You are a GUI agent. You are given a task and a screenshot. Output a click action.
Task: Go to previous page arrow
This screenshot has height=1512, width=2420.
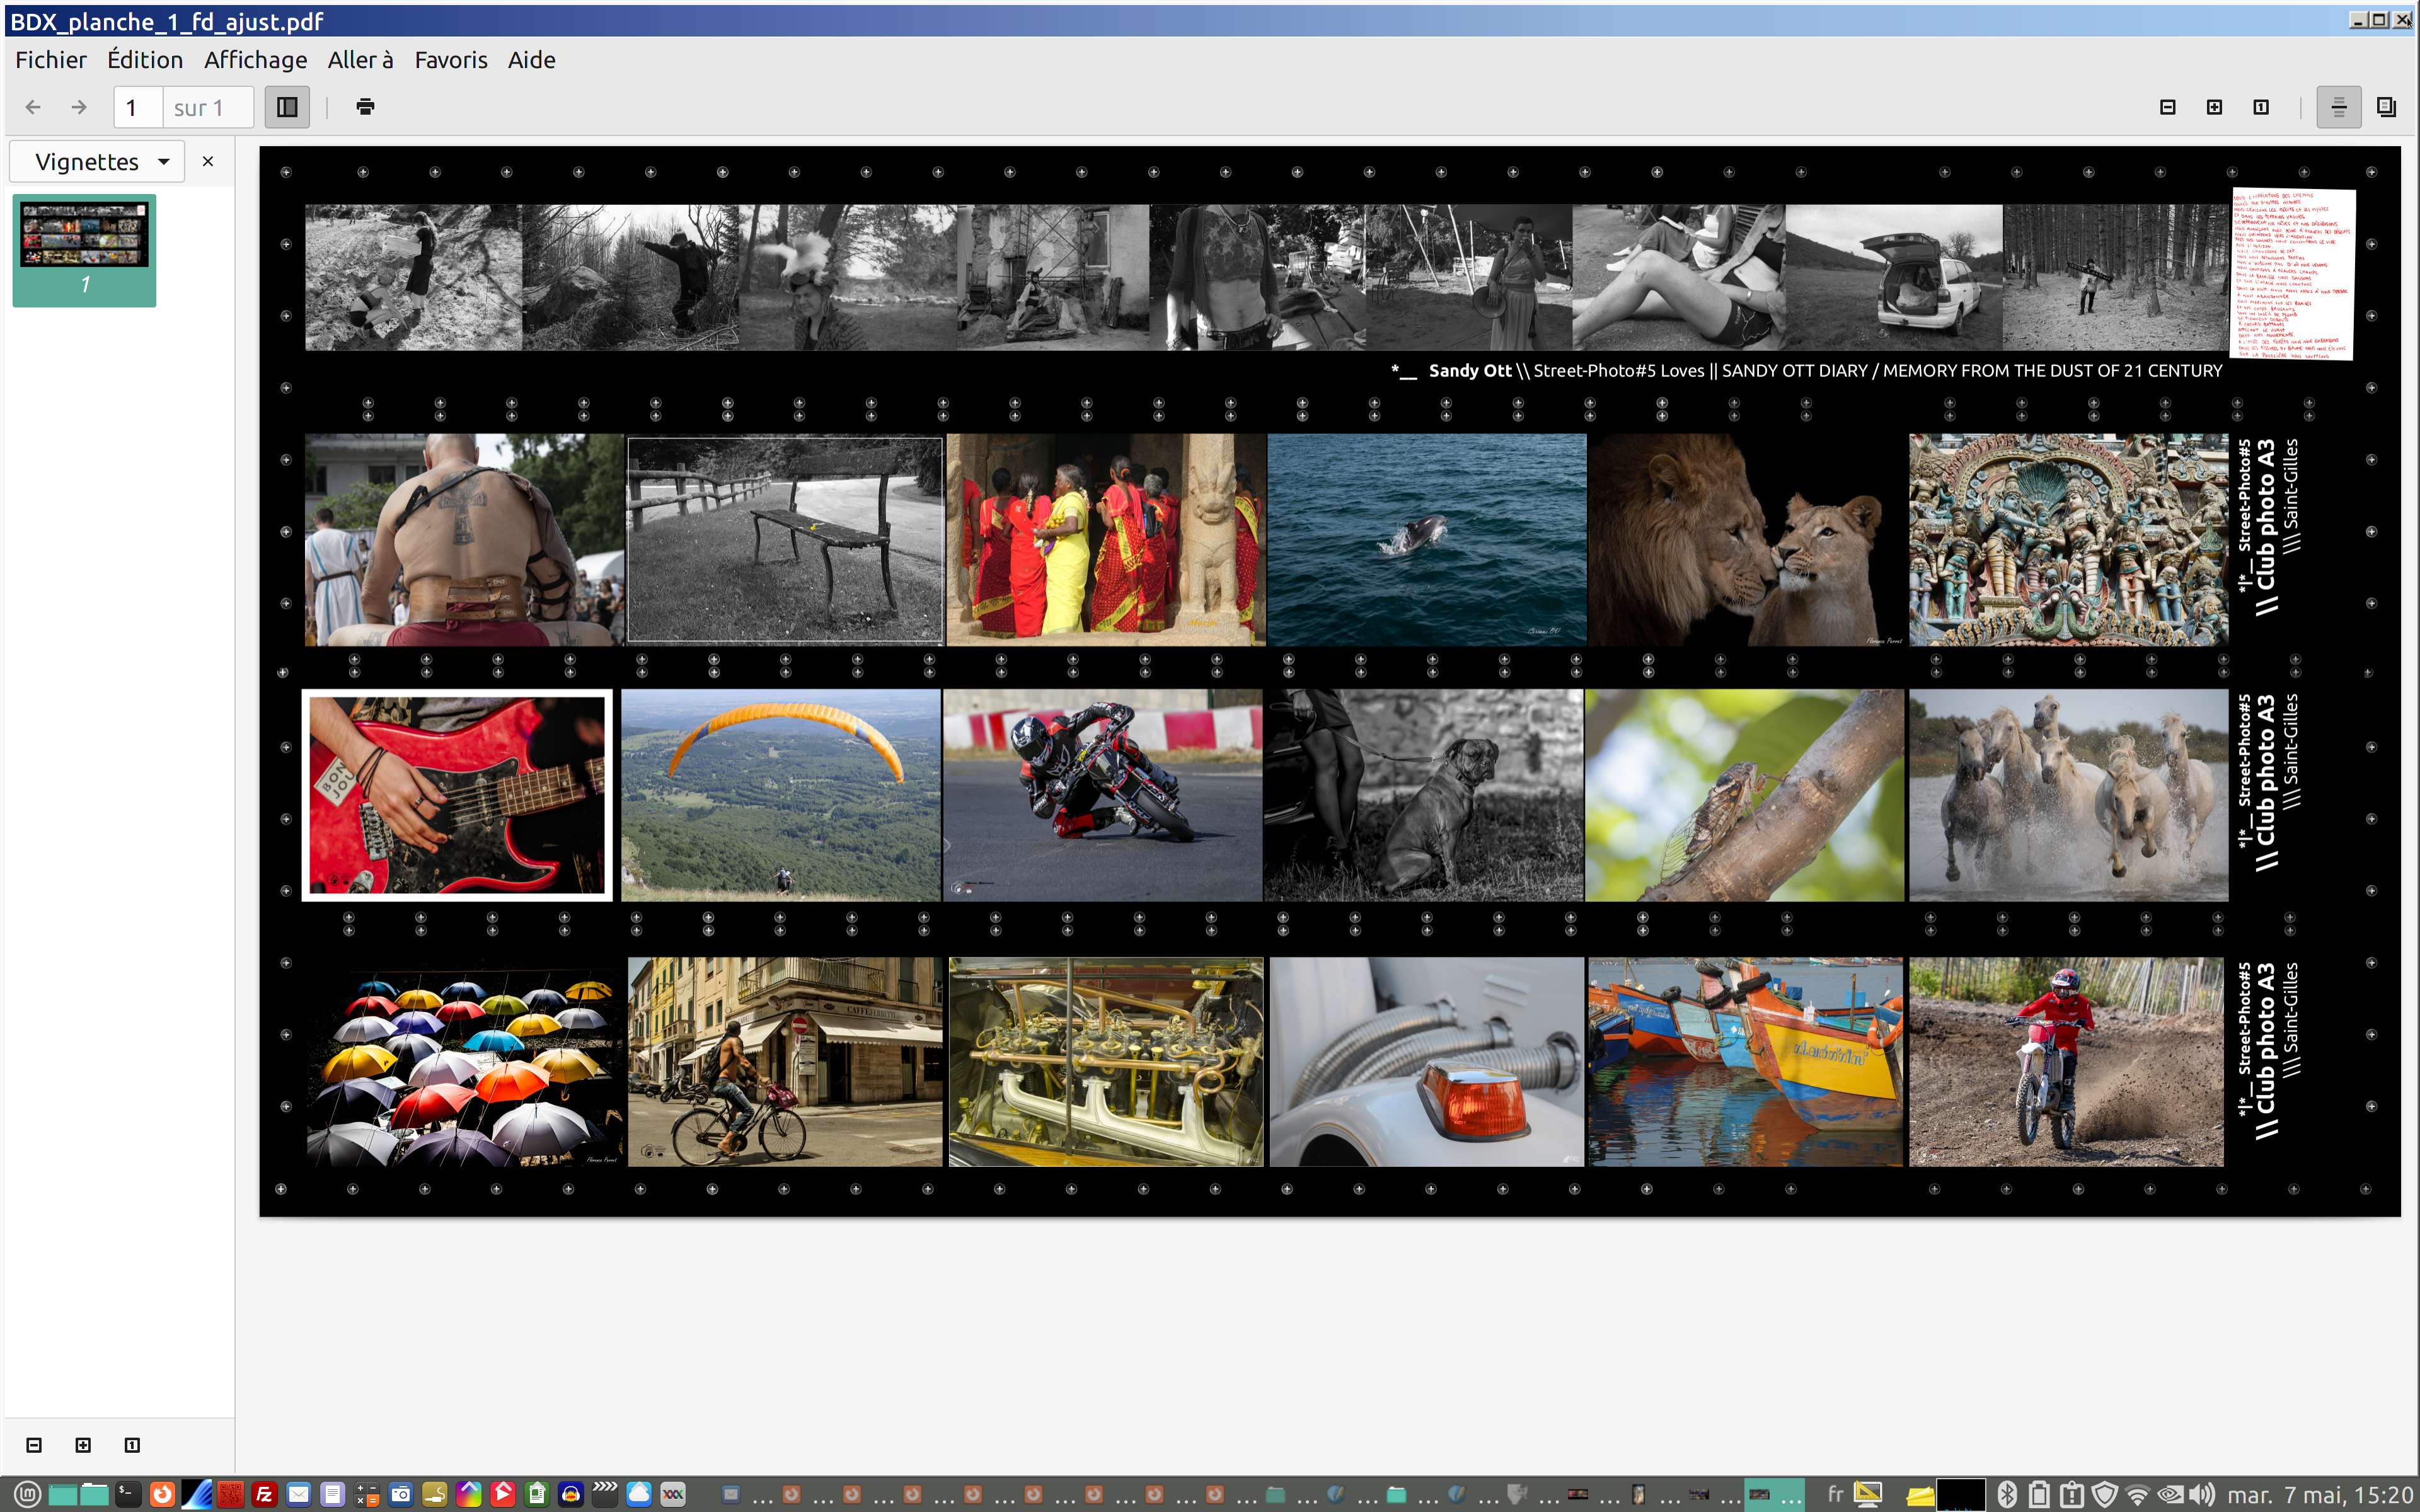pyautogui.click(x=33, y=107)
